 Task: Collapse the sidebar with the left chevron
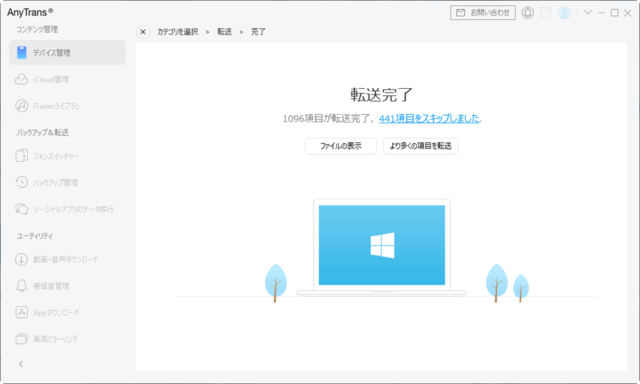click(x=21, y=364)
